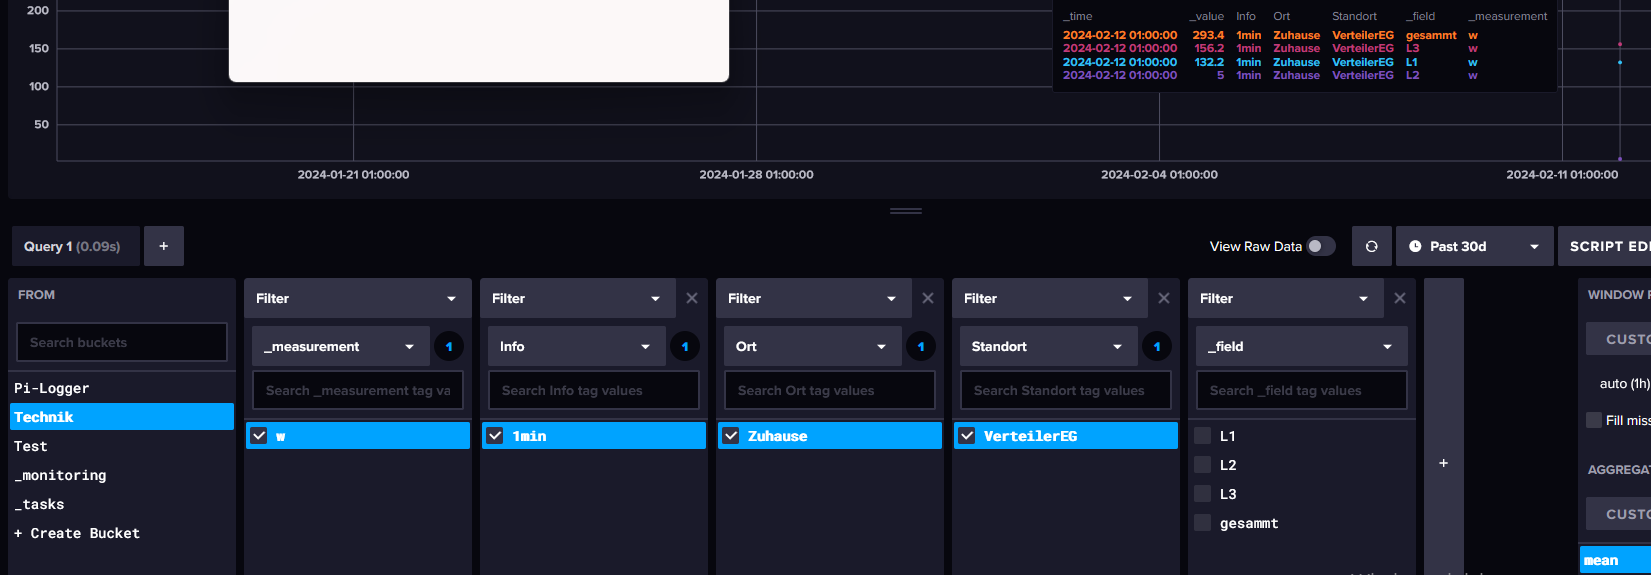Viewport: 1651px width, 575px height.
Task: Uncheck the VerteilerEG Standort value
Action: pos(967,436)
